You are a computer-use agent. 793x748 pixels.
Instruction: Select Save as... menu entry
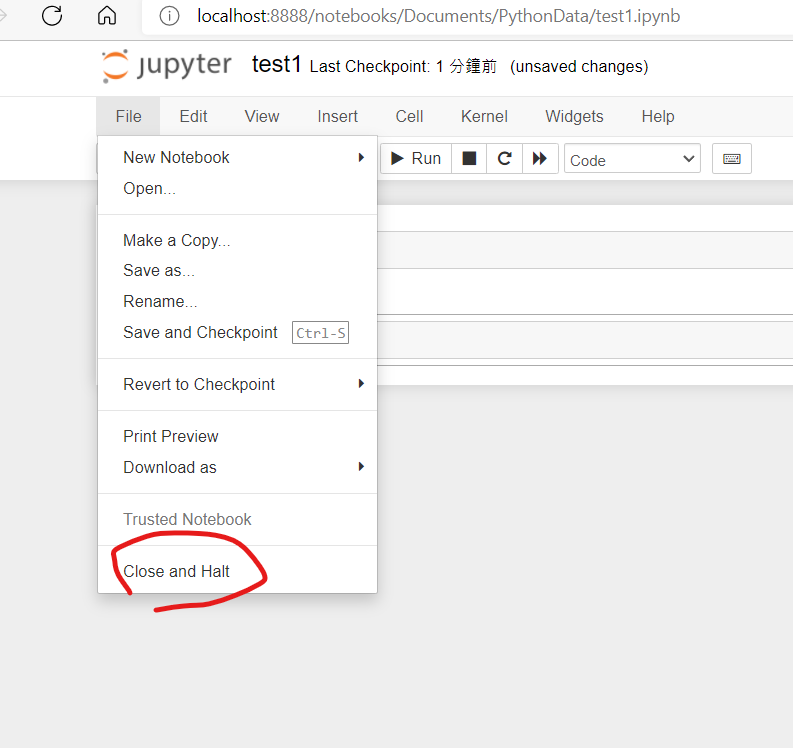(237, 271)
